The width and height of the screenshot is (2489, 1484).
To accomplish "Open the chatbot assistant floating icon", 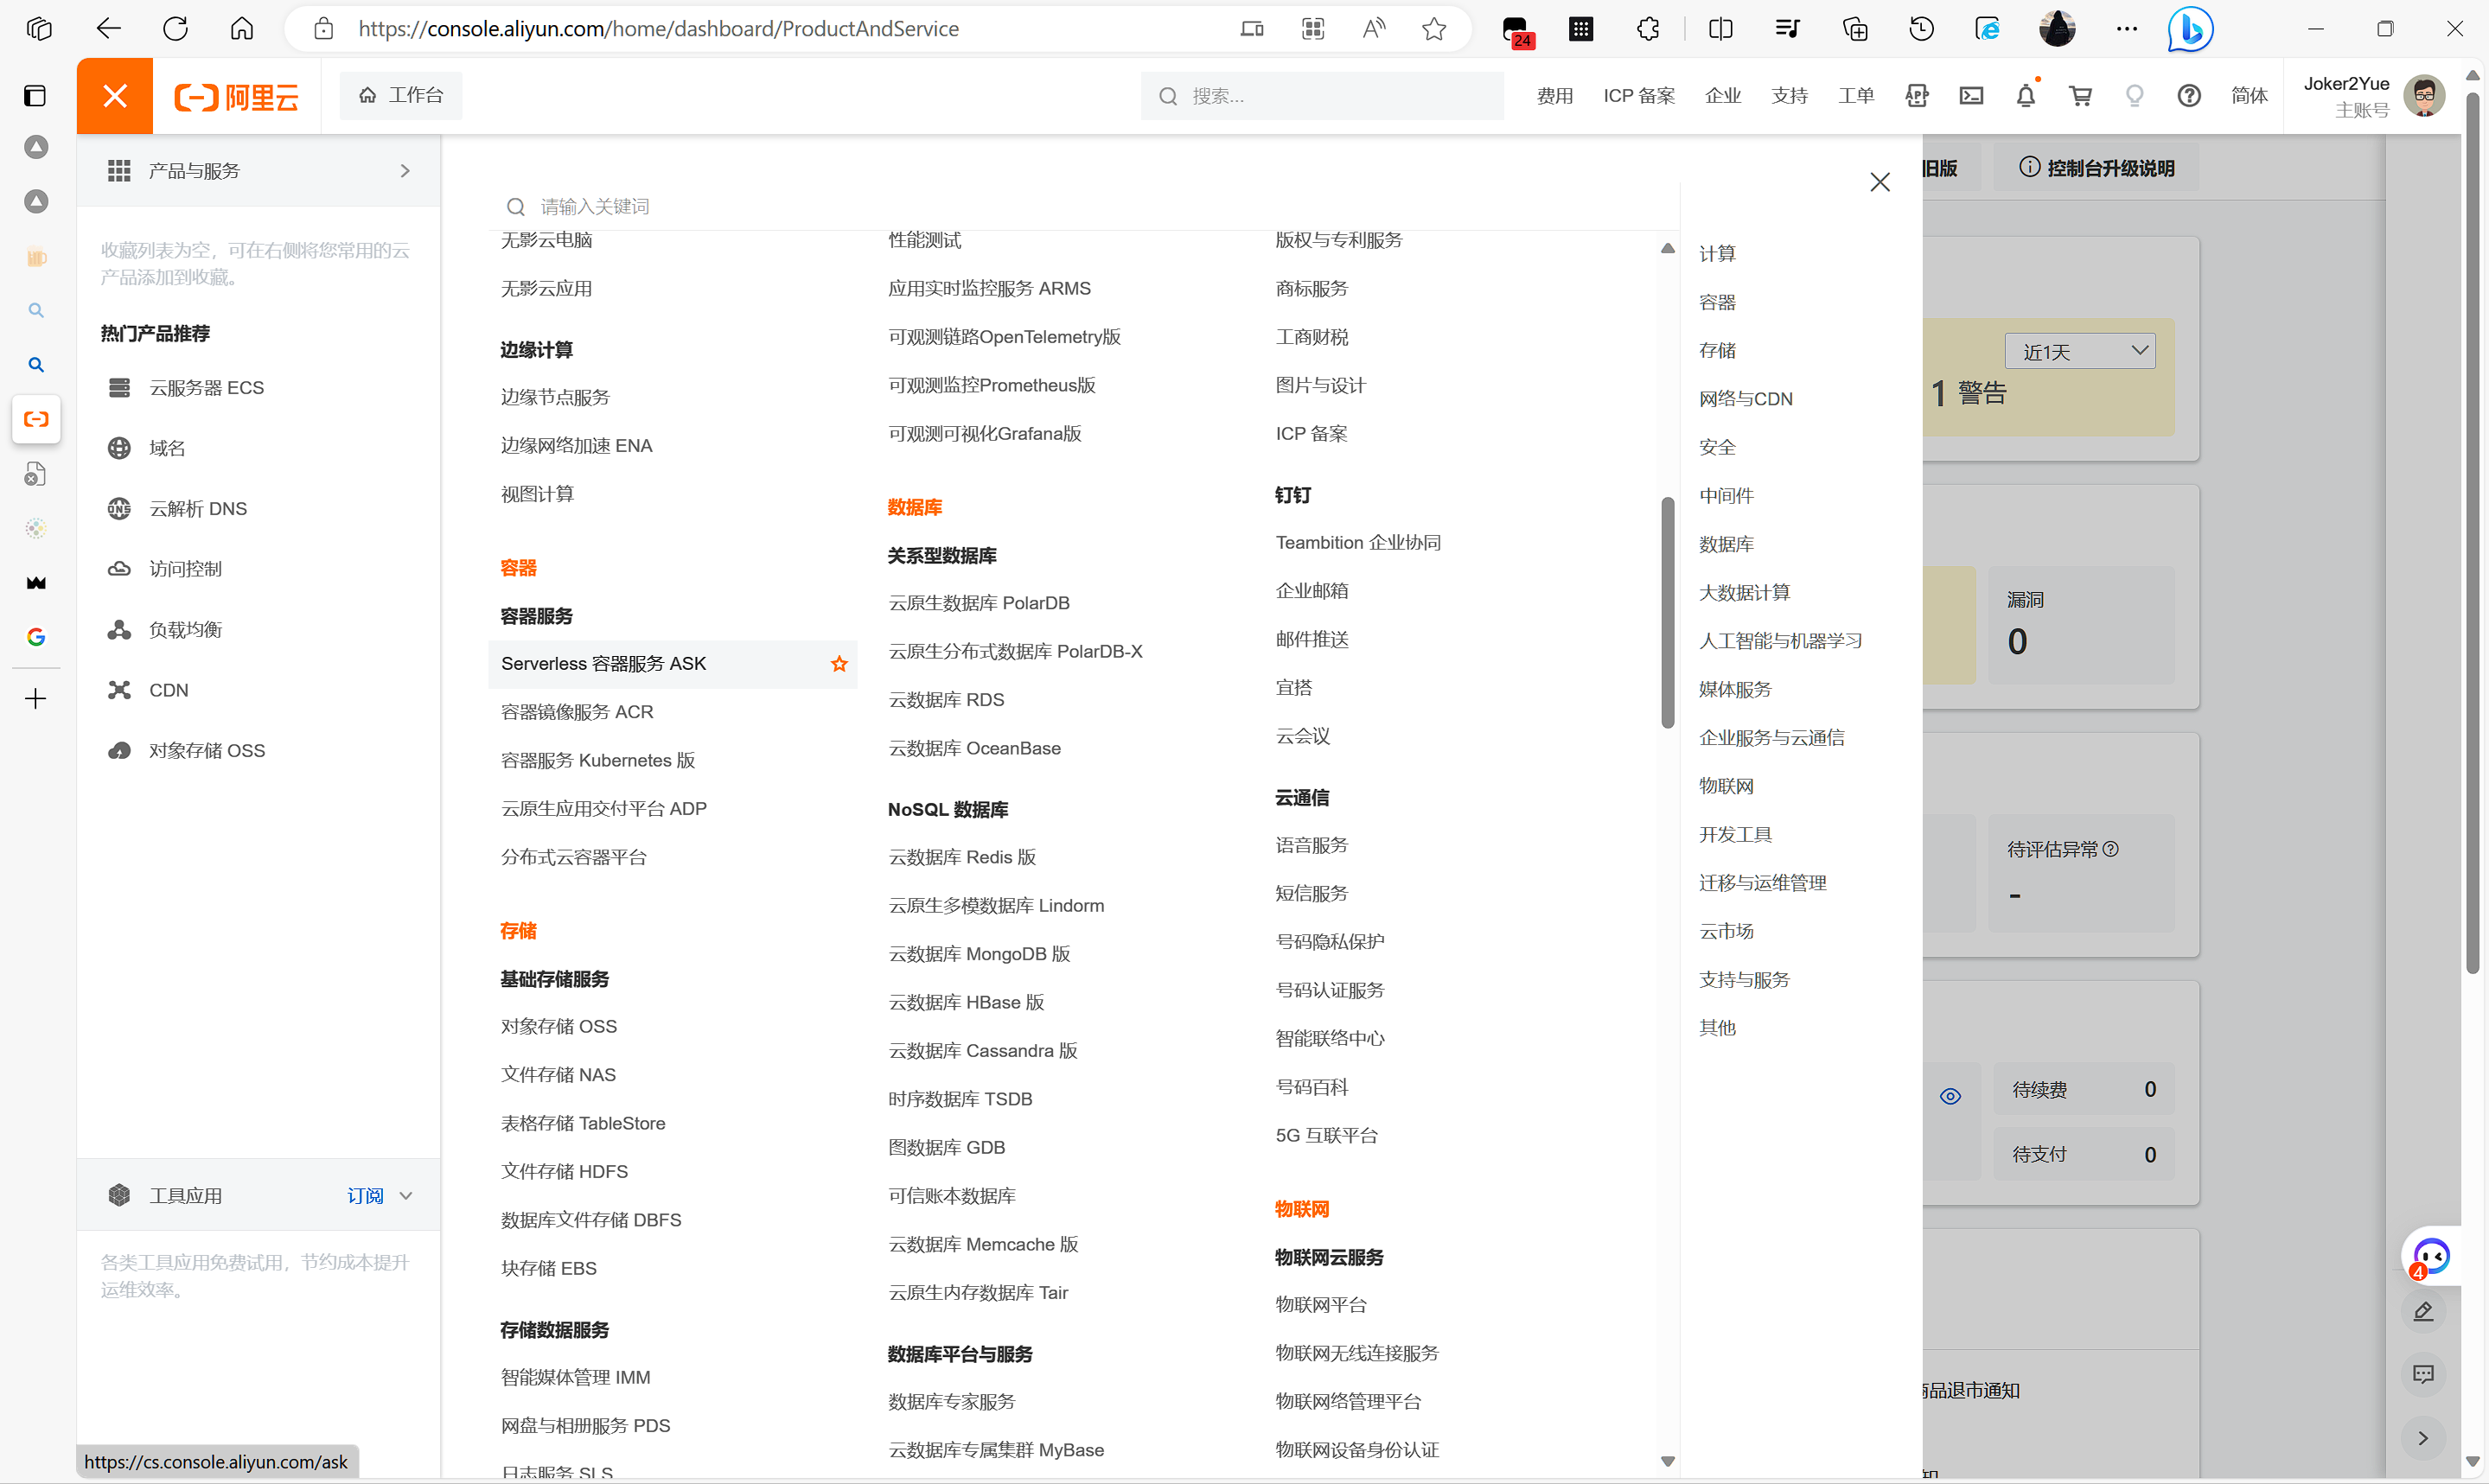I will 2430,1255.
